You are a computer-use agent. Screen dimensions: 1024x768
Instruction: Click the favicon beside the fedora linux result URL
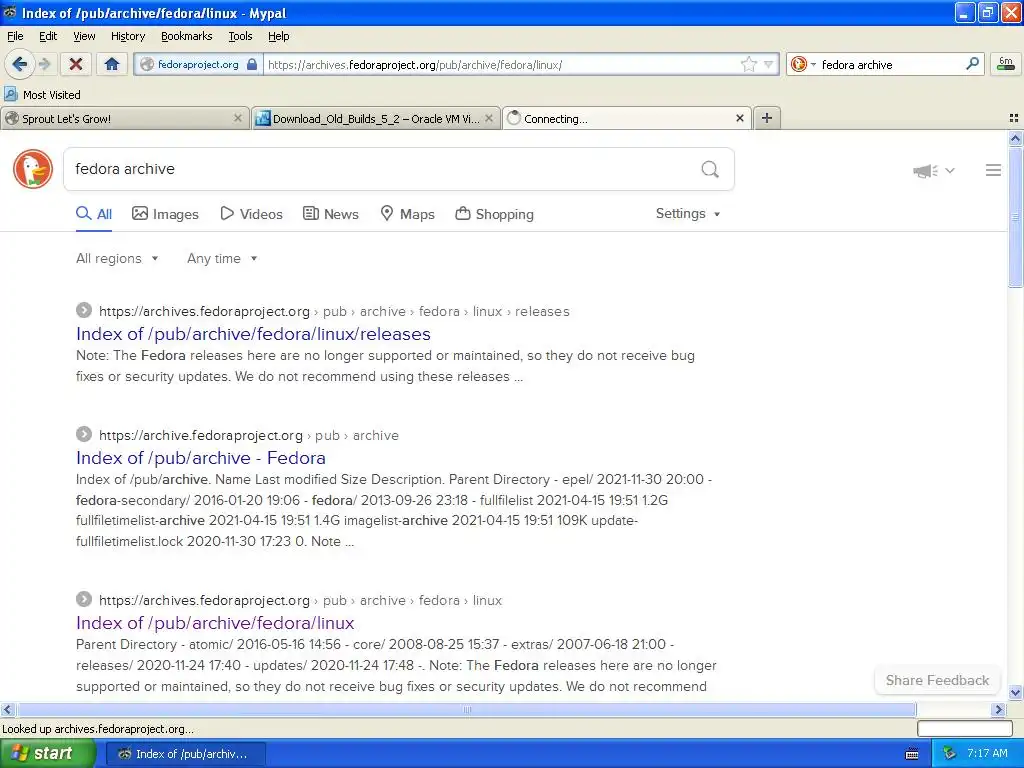[x=84, y=599]
